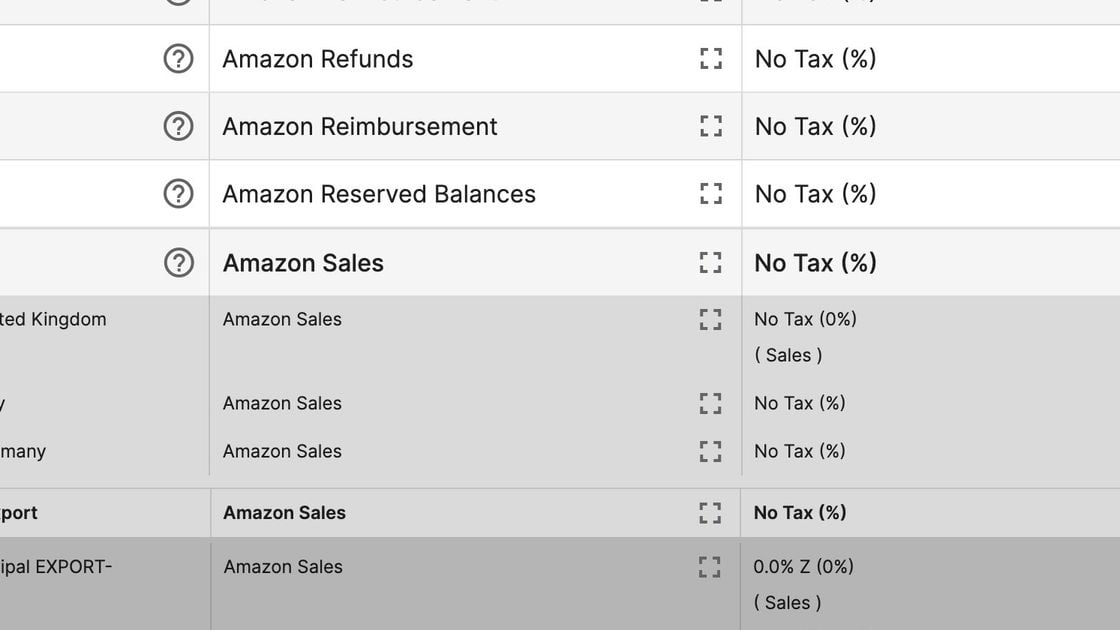Screen dimensions: 1120x630
Task: Expand the Amazon Refunds account field
Action: pos(711,59)
